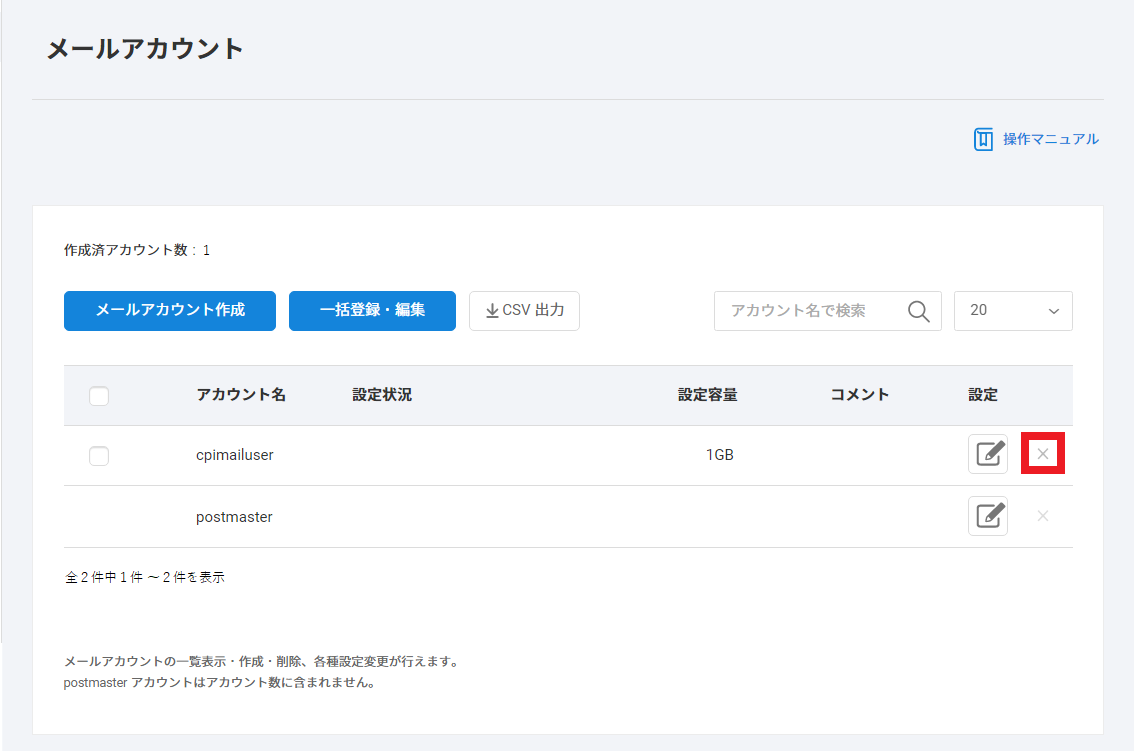1134x751 pixels.
Task: Click the download arrow icon on CSV 出力
Action: [x=492, y=311]
